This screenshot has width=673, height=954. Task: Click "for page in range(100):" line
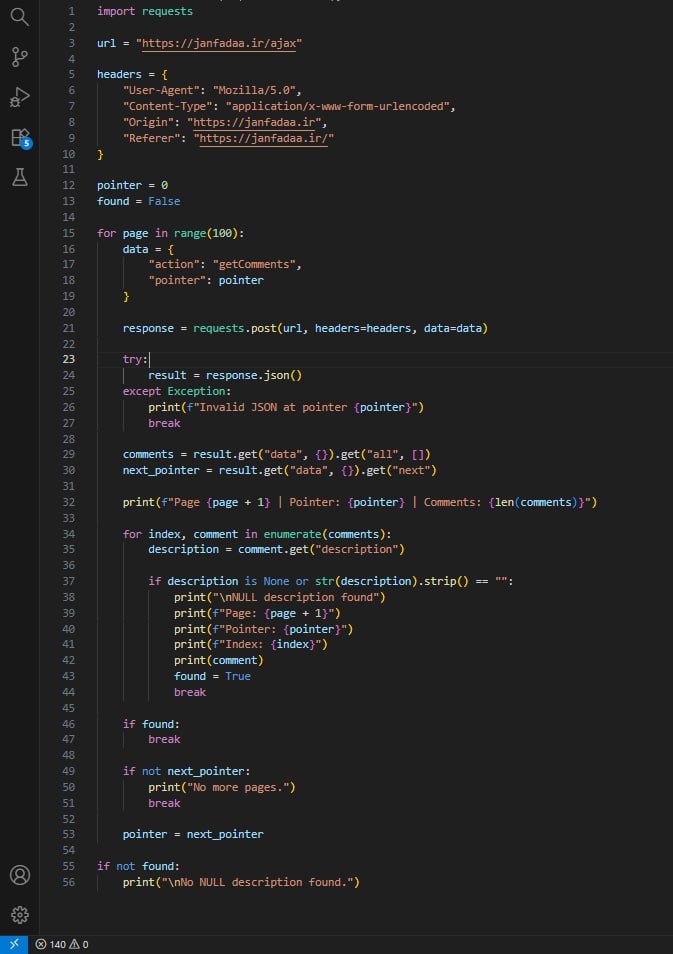pyautogui.click(x=170, y=233)
